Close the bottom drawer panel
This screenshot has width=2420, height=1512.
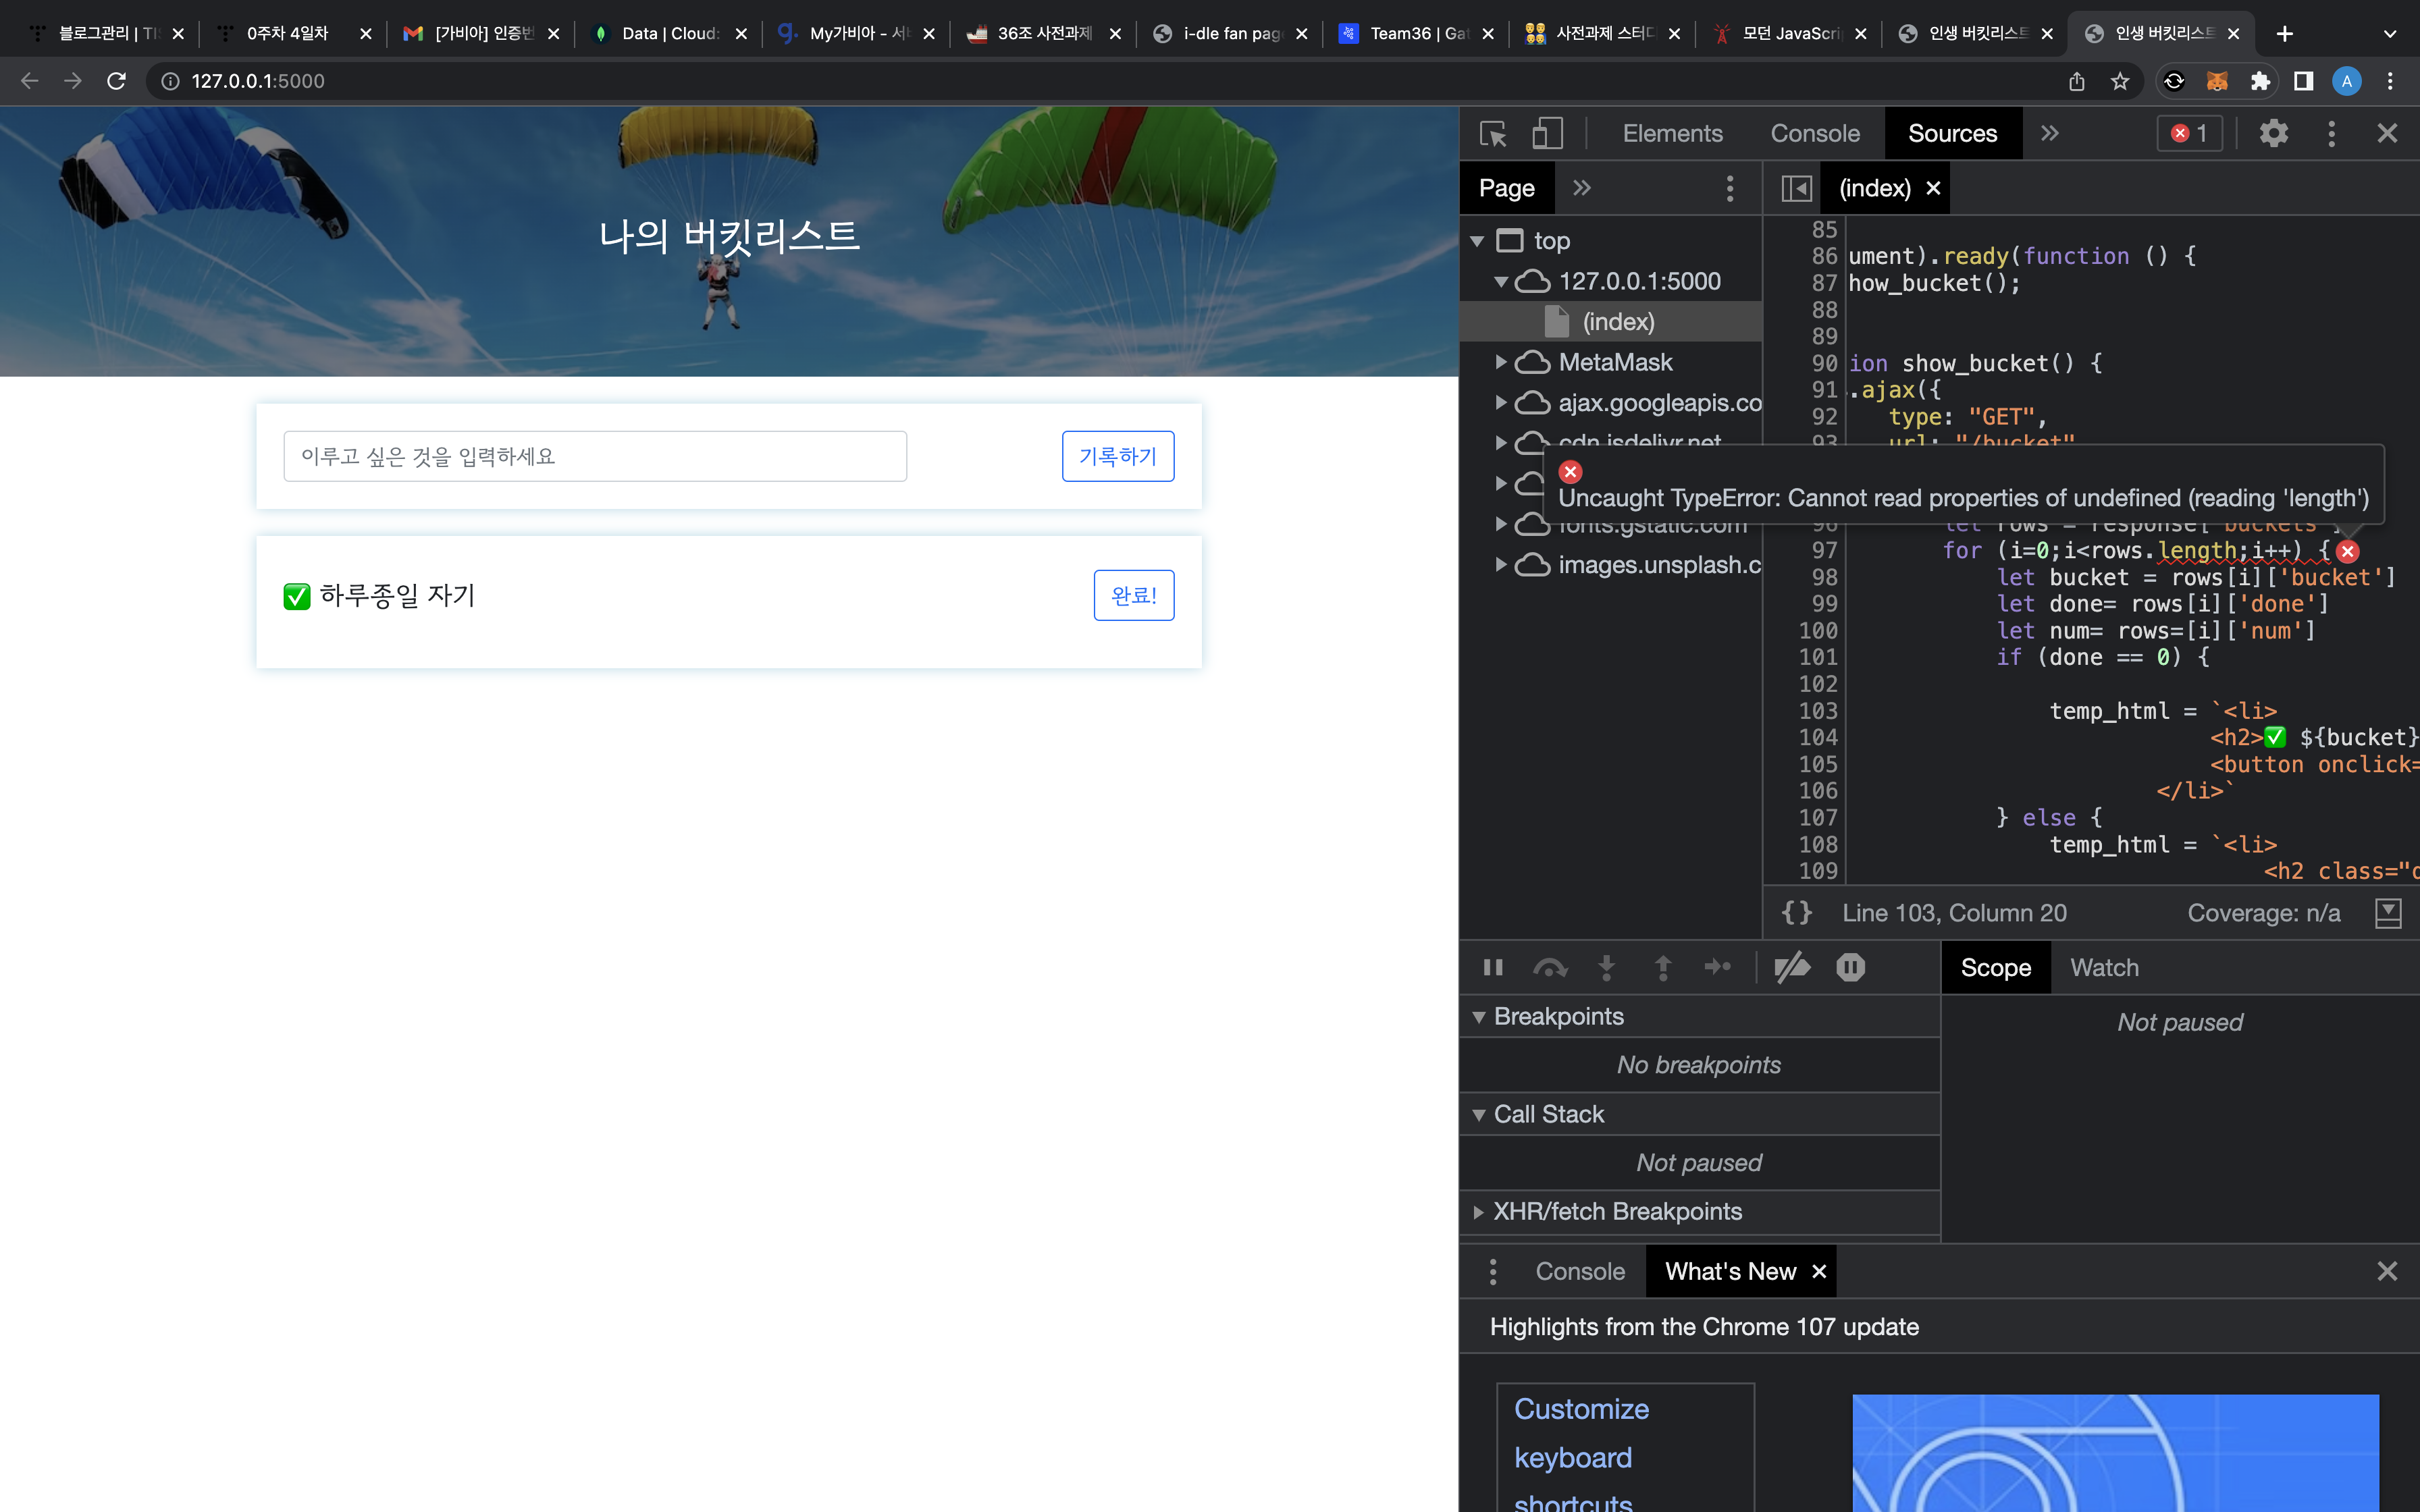[x=2387, y=1271]
